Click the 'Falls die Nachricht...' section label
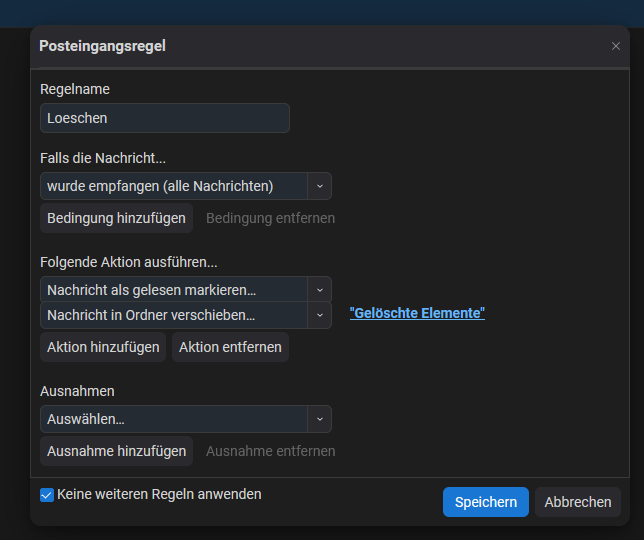Image resolution: width=644 pixels, height=540 pixels. click(x=103, y=158)
